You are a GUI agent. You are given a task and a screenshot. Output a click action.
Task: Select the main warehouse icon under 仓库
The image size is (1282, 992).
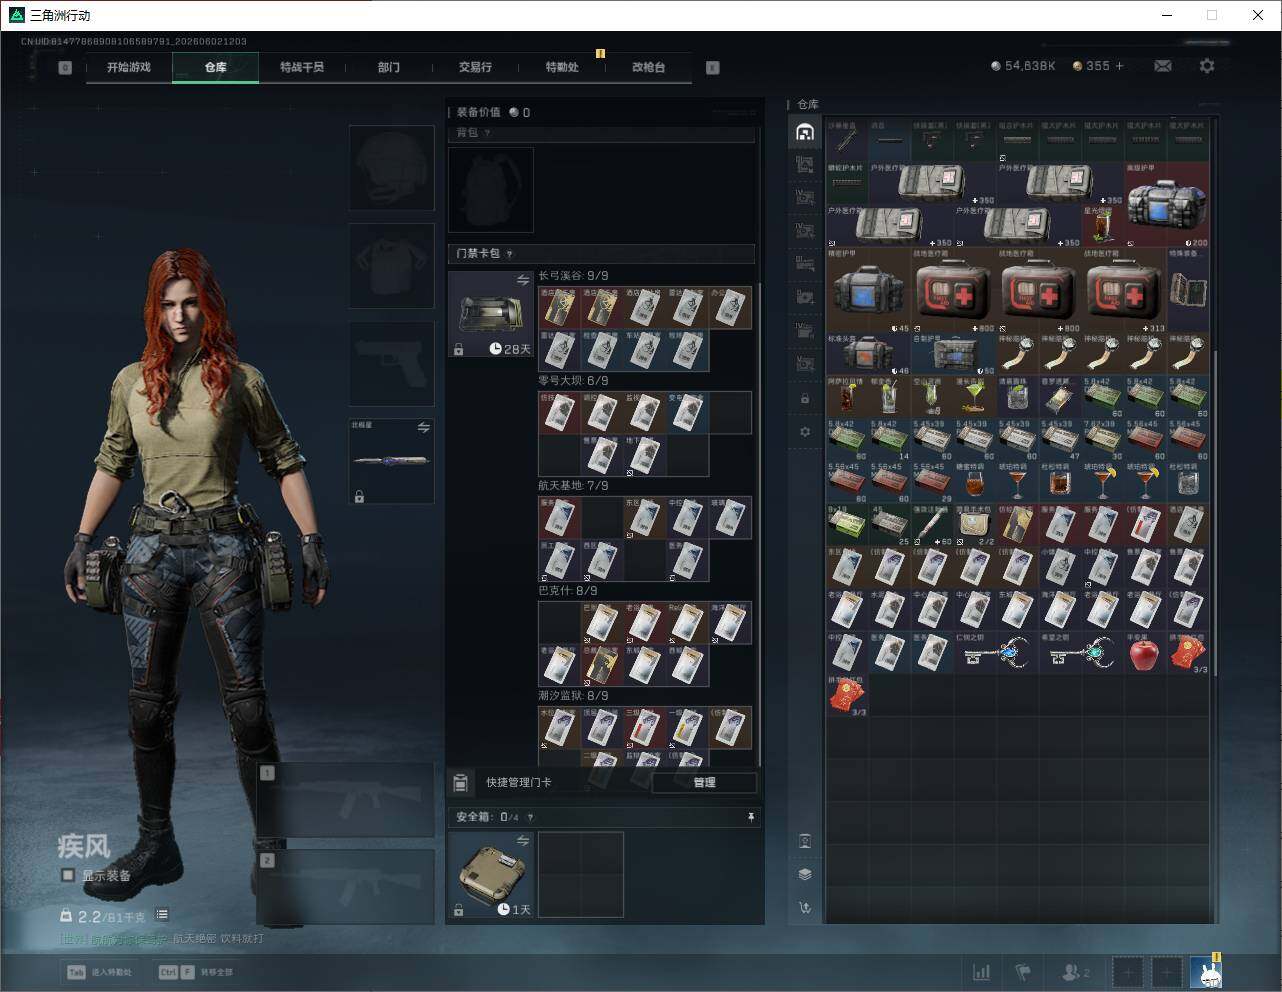click(805, 132)
